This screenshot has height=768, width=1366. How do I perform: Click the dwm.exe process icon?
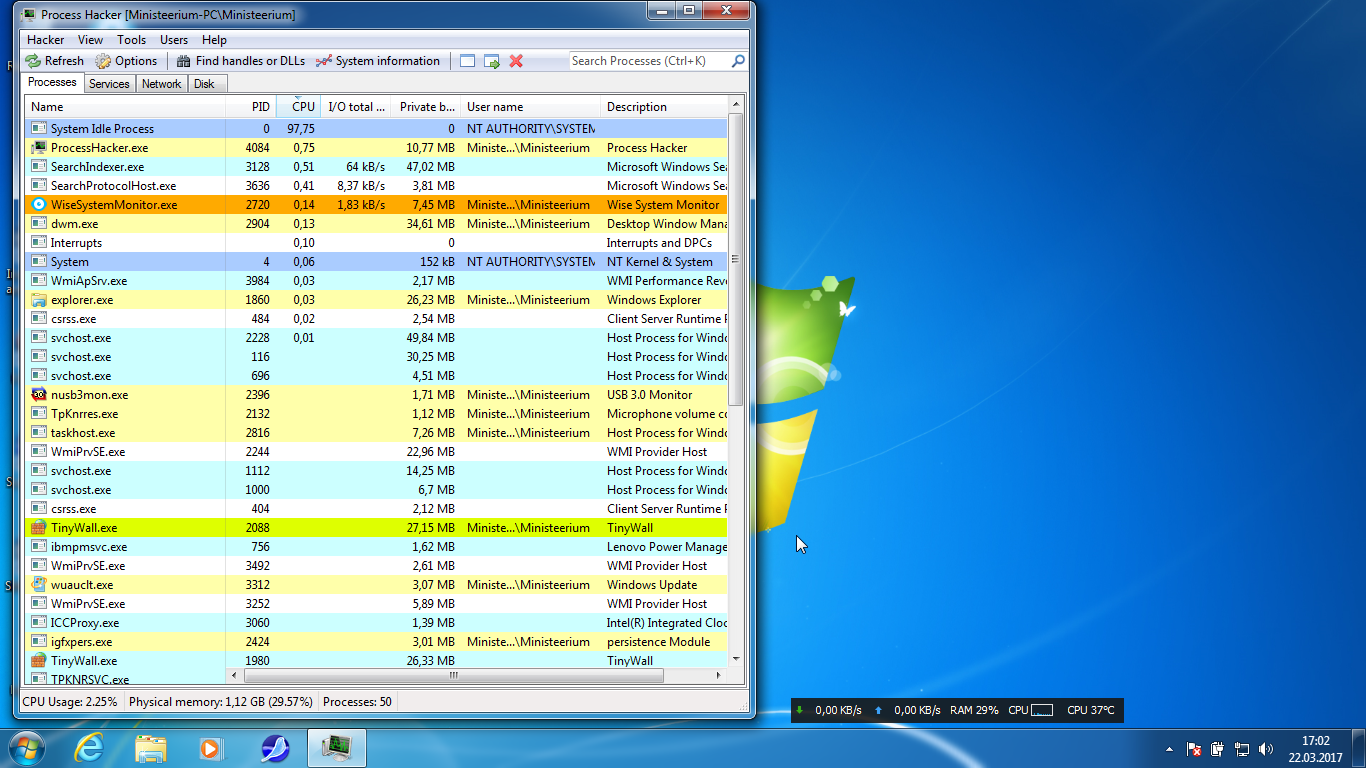point(39,224)
